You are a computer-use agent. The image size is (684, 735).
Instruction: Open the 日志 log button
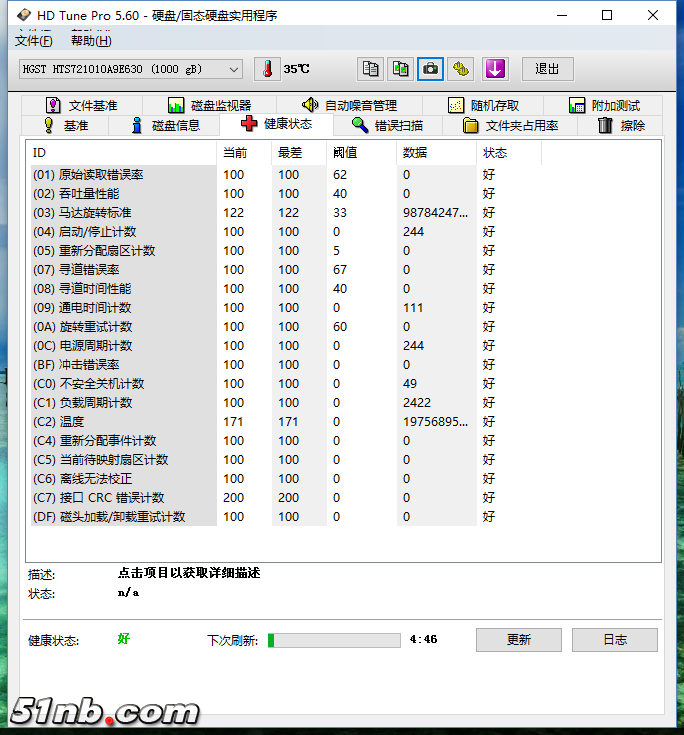(x=614, y=640)
